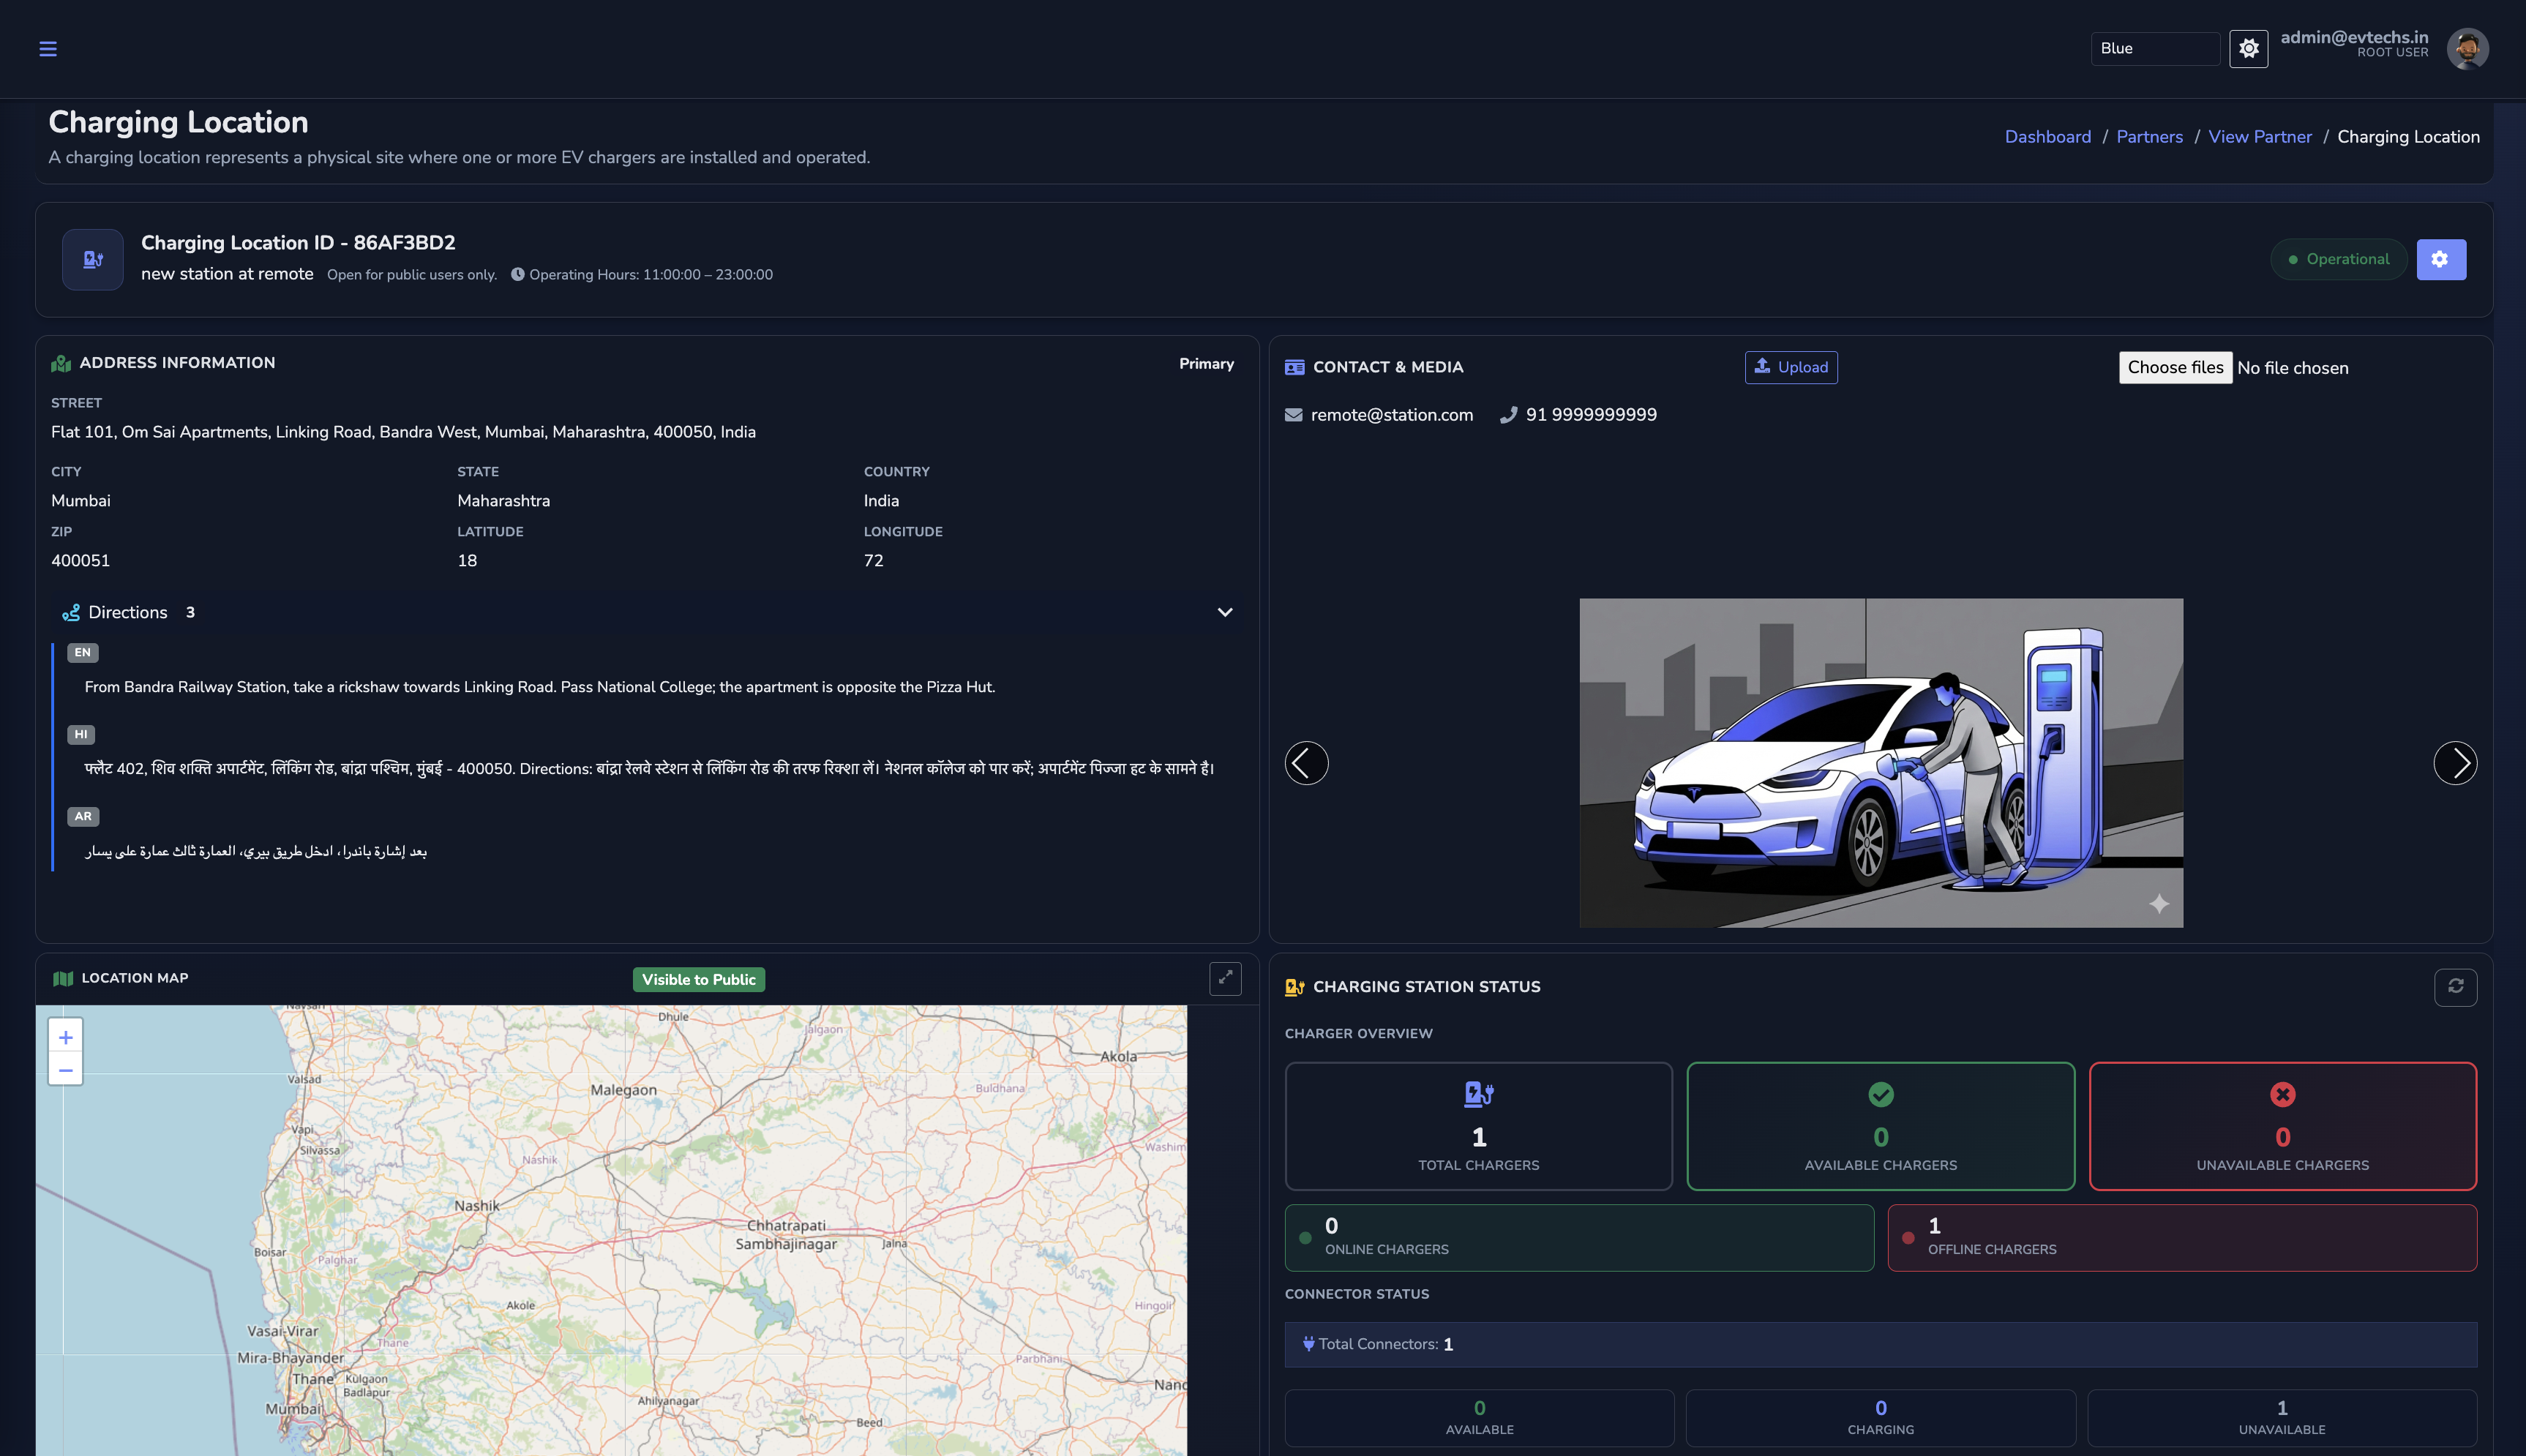This screenshot has width=2526, height=1456.
Task: Click the Operational status badge
Action: click(2338, 259)
